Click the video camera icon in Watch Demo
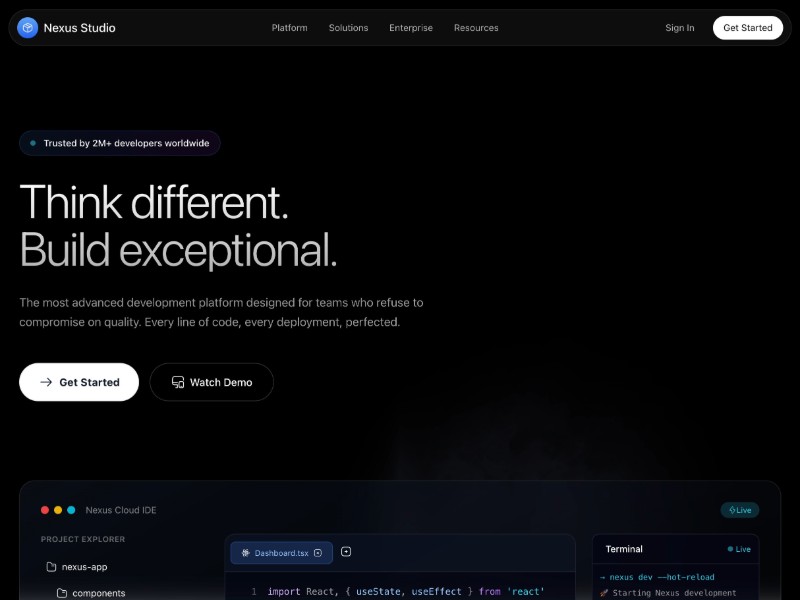 (x=177, y=382)
